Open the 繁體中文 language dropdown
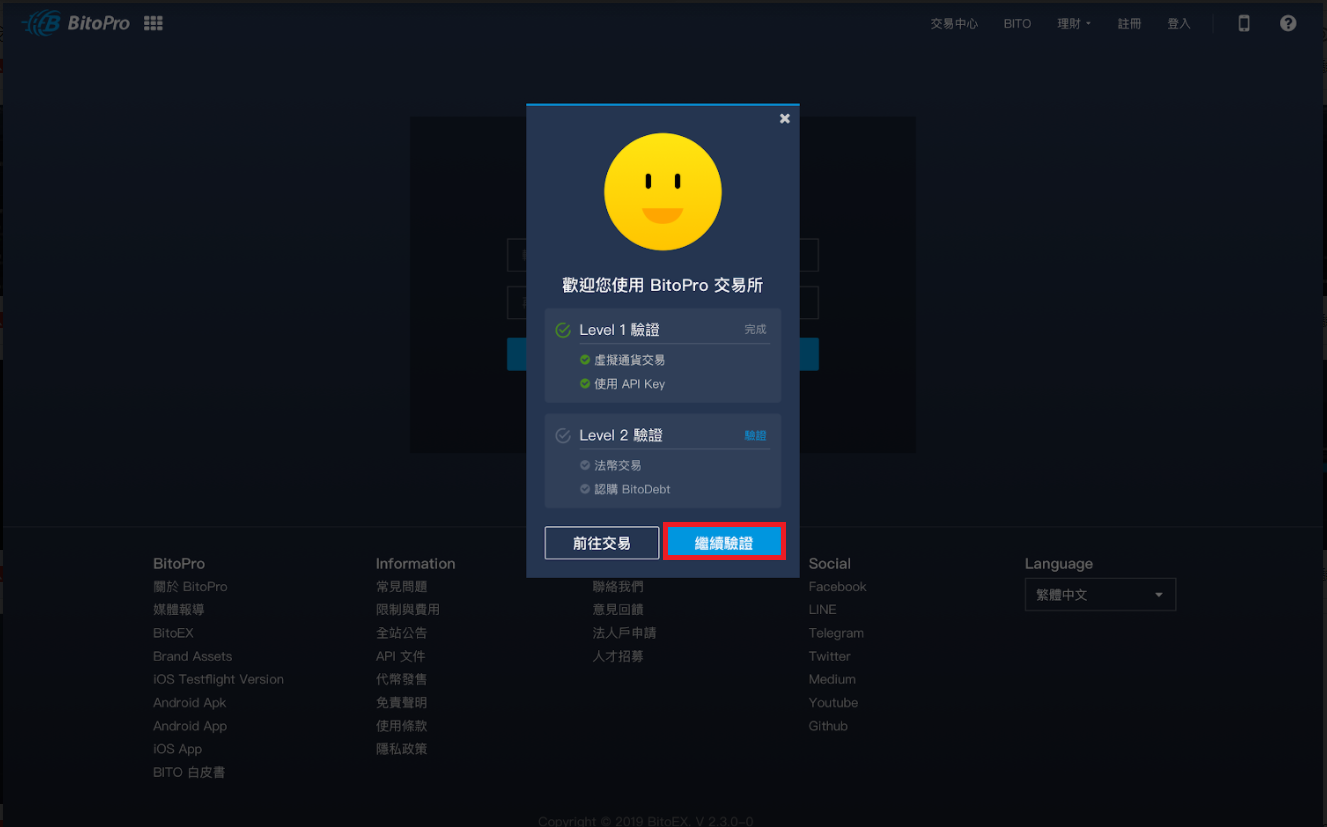Screen dimensions: 1327x827 (x=1100, y=595)
